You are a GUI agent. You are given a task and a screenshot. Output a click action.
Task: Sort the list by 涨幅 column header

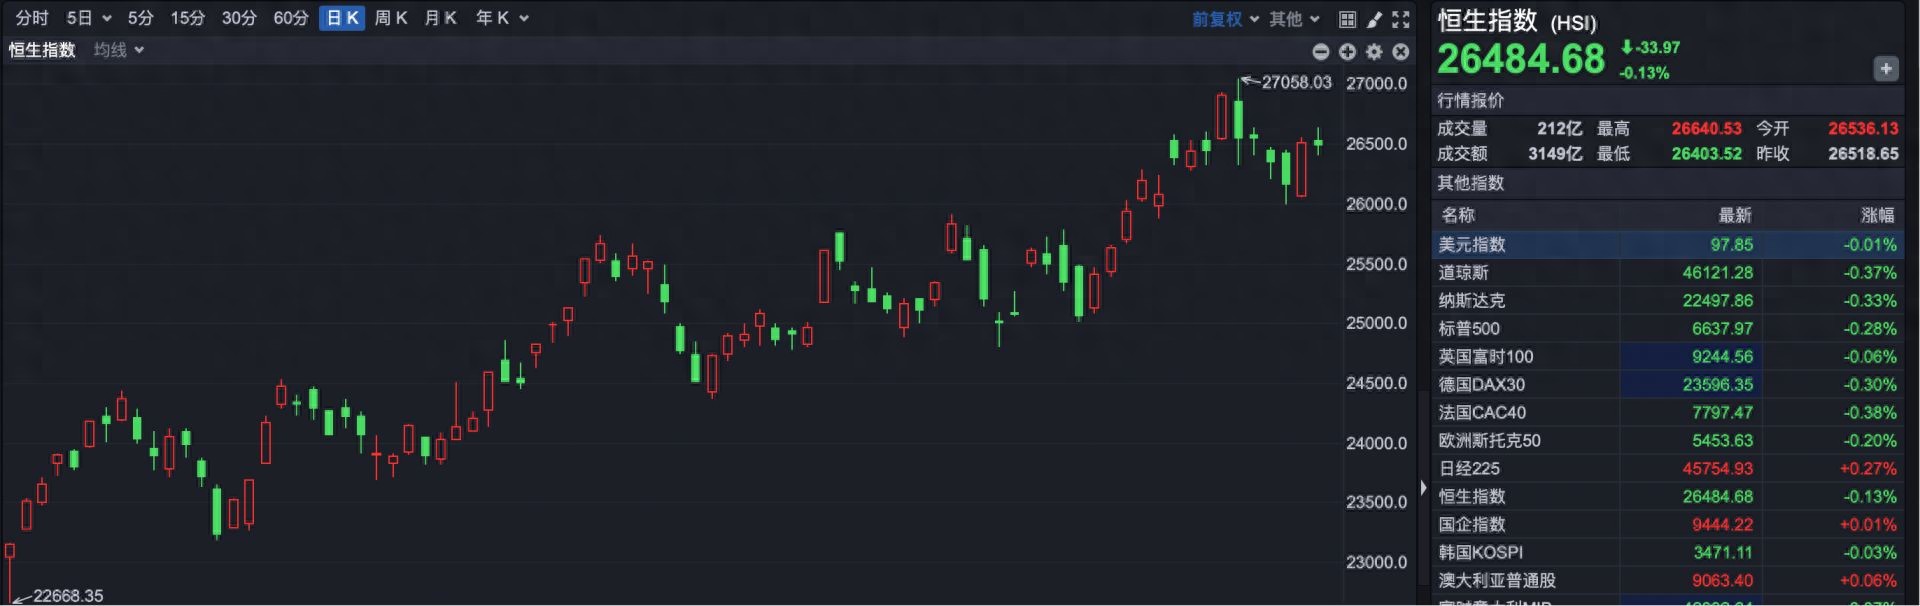pyautogui.click(x=1877, y=215)
